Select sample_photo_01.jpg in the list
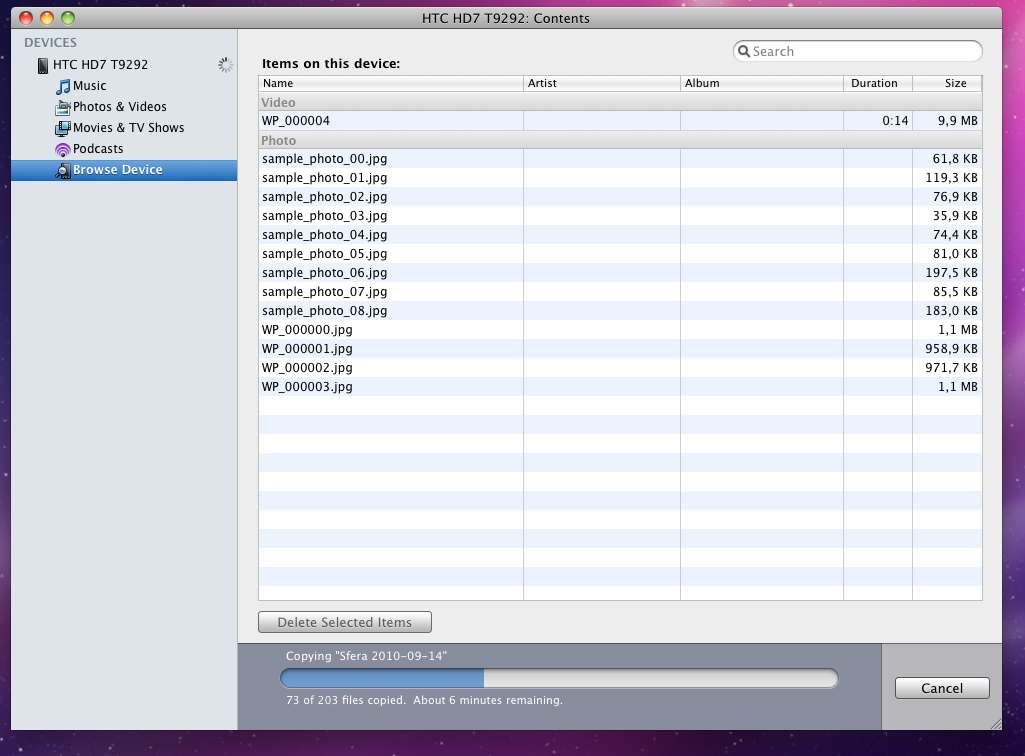This screenshot has width=1025, height=756. tap(620, 177)
